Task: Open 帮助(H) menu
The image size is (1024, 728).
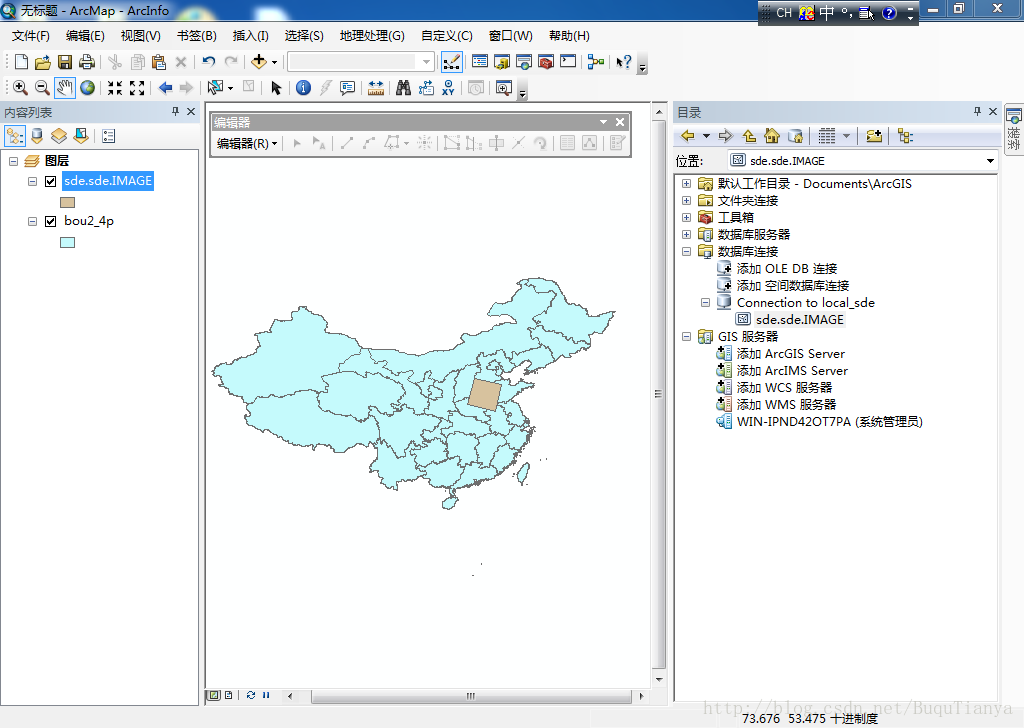Action: pos(569,36)
